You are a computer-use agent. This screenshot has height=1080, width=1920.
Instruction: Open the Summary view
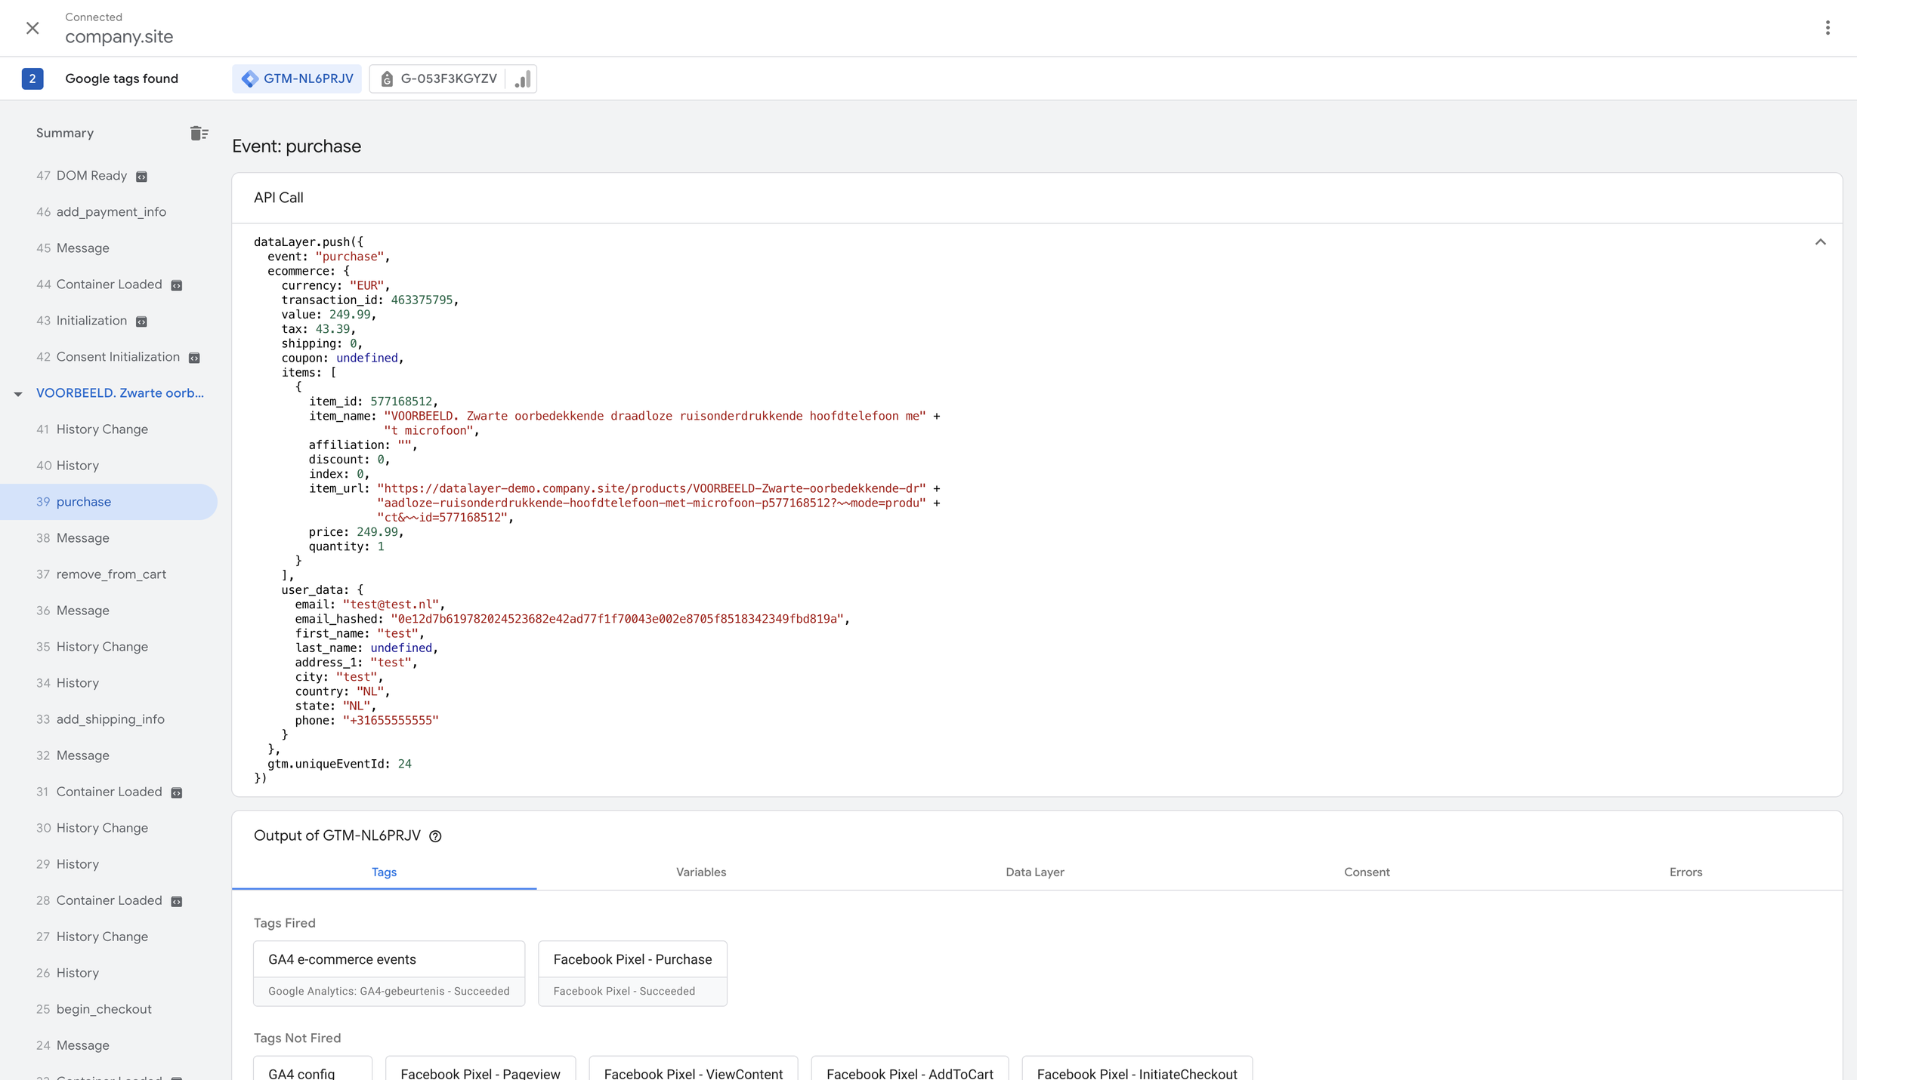[x=65, y=133]
